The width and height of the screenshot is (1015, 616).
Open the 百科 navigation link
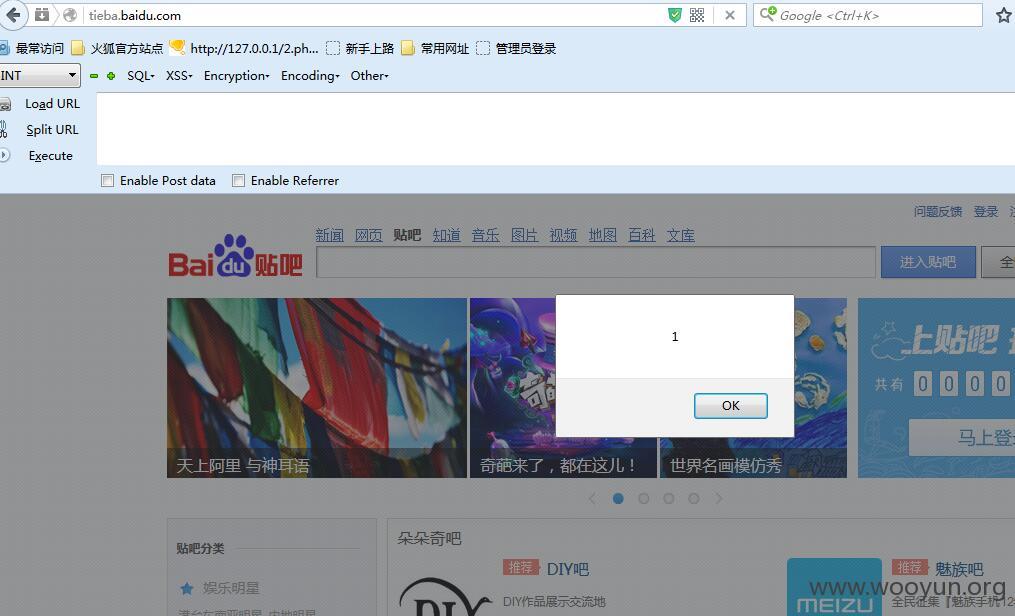(641, 235)
